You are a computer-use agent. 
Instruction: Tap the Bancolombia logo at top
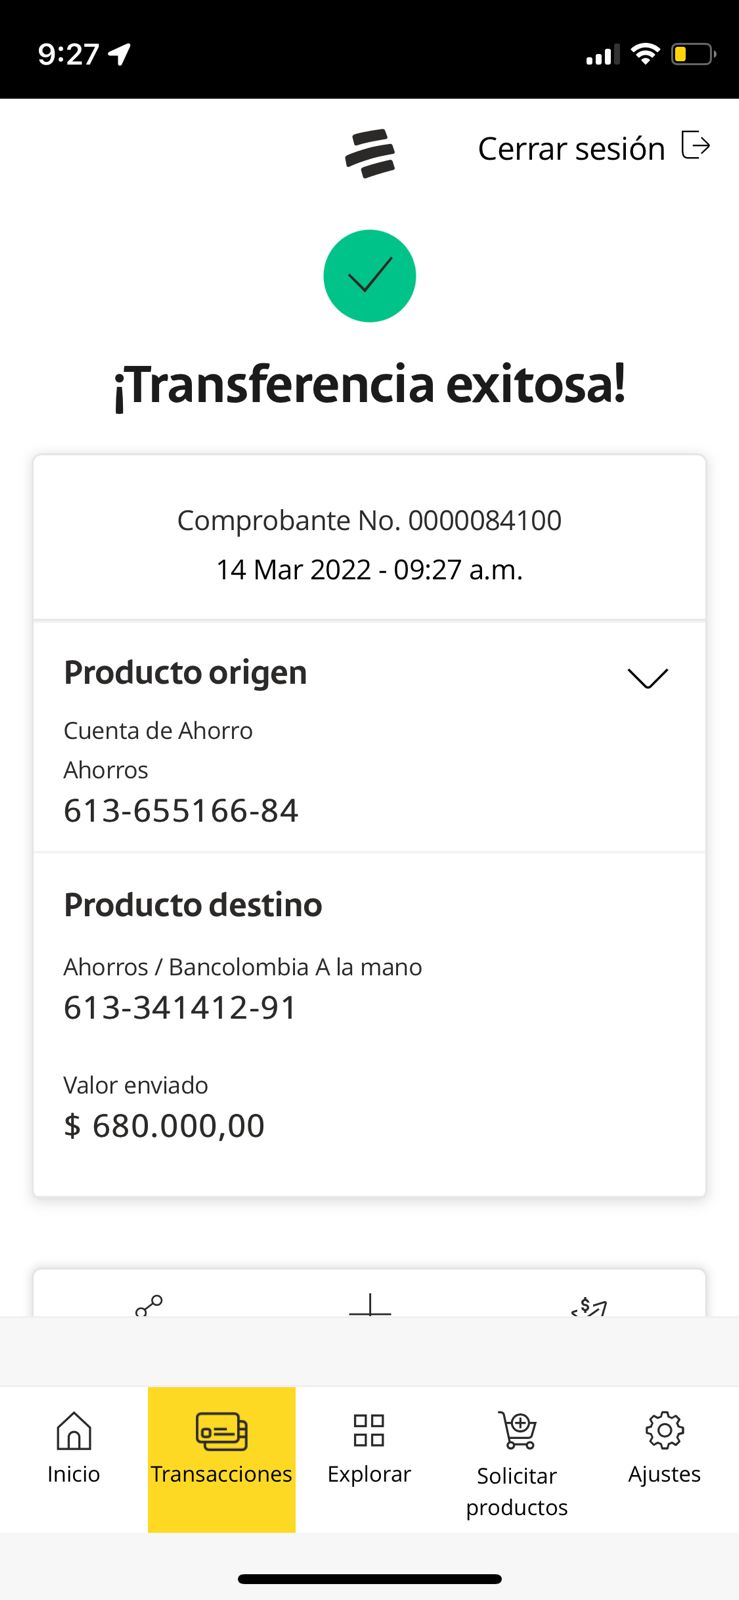coord(370,154)
